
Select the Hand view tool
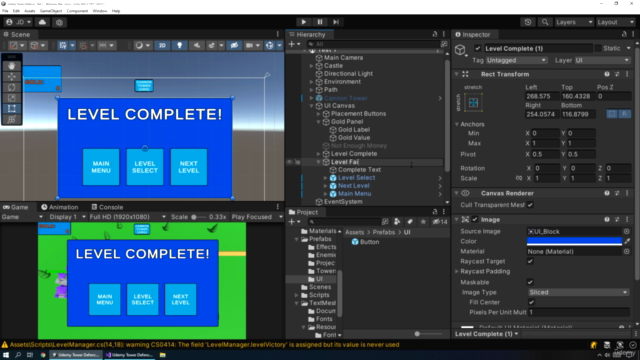[11, 66]
